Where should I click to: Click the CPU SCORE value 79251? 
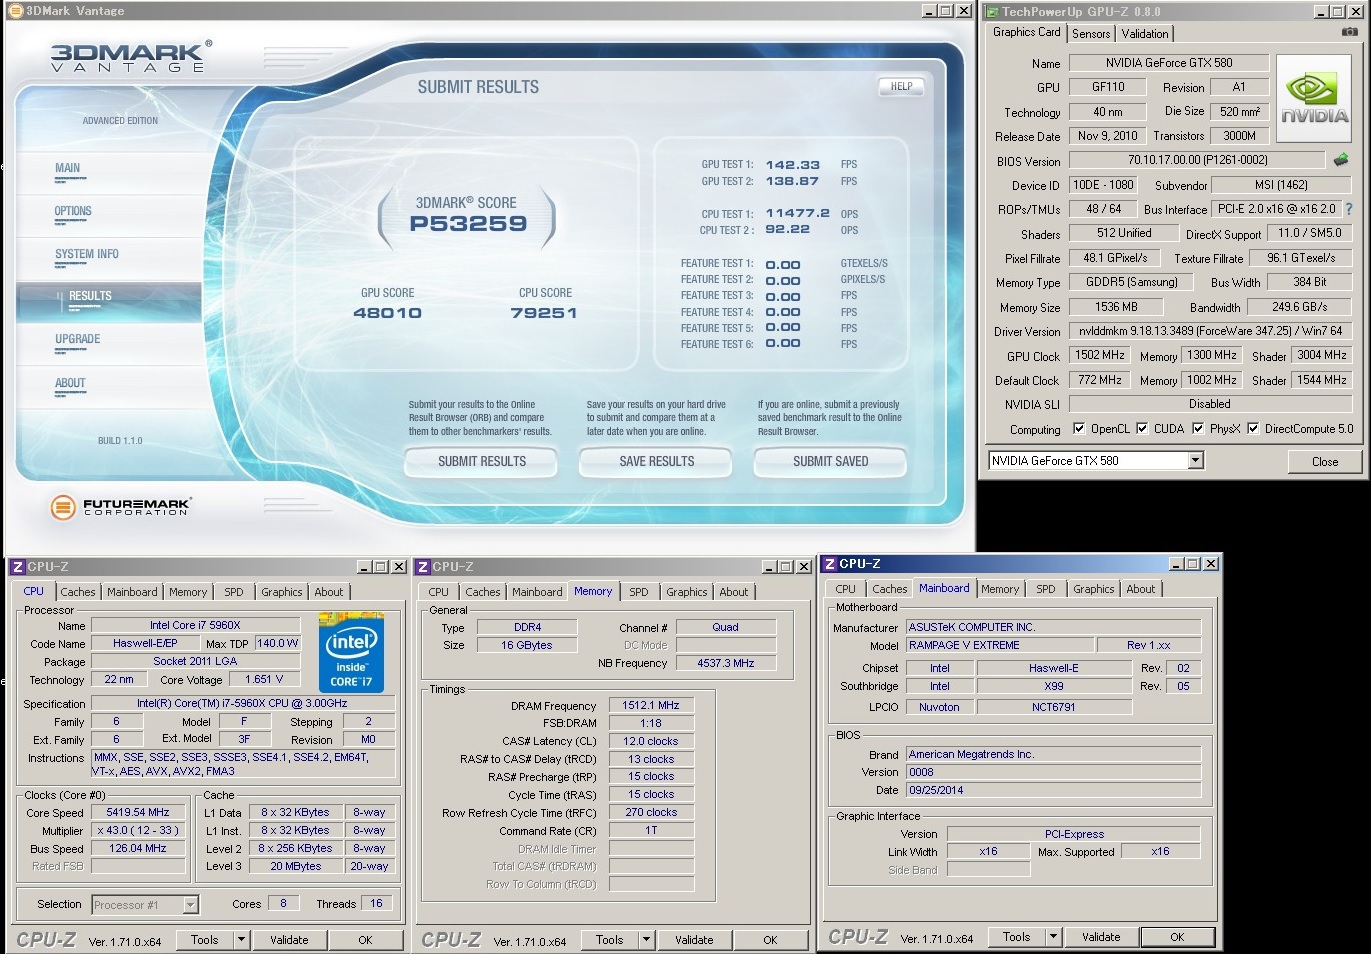pos(544,313)
